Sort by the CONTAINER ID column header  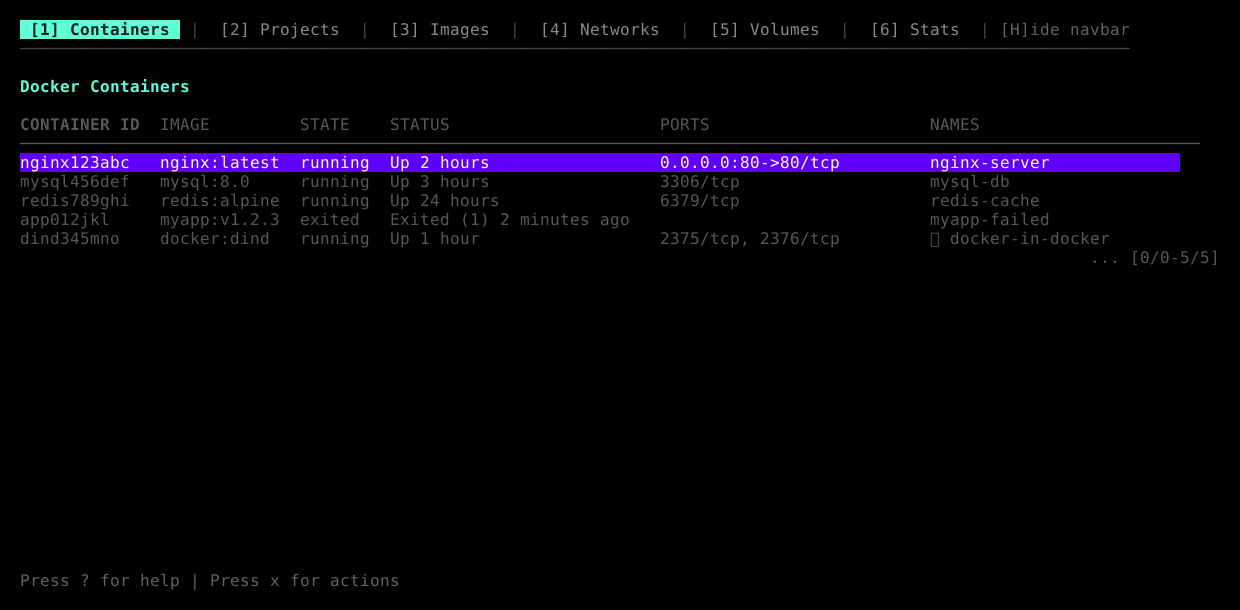point(79,124)
